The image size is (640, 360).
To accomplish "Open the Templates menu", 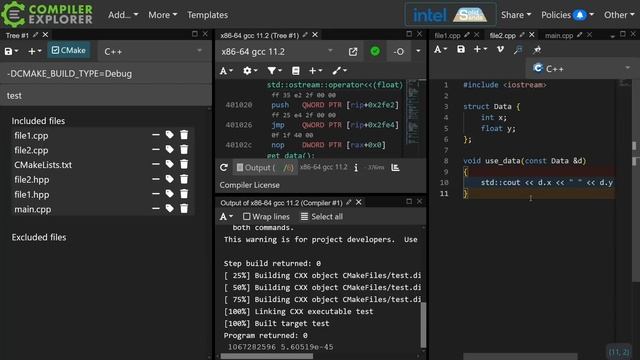I will tap(207, 15).
